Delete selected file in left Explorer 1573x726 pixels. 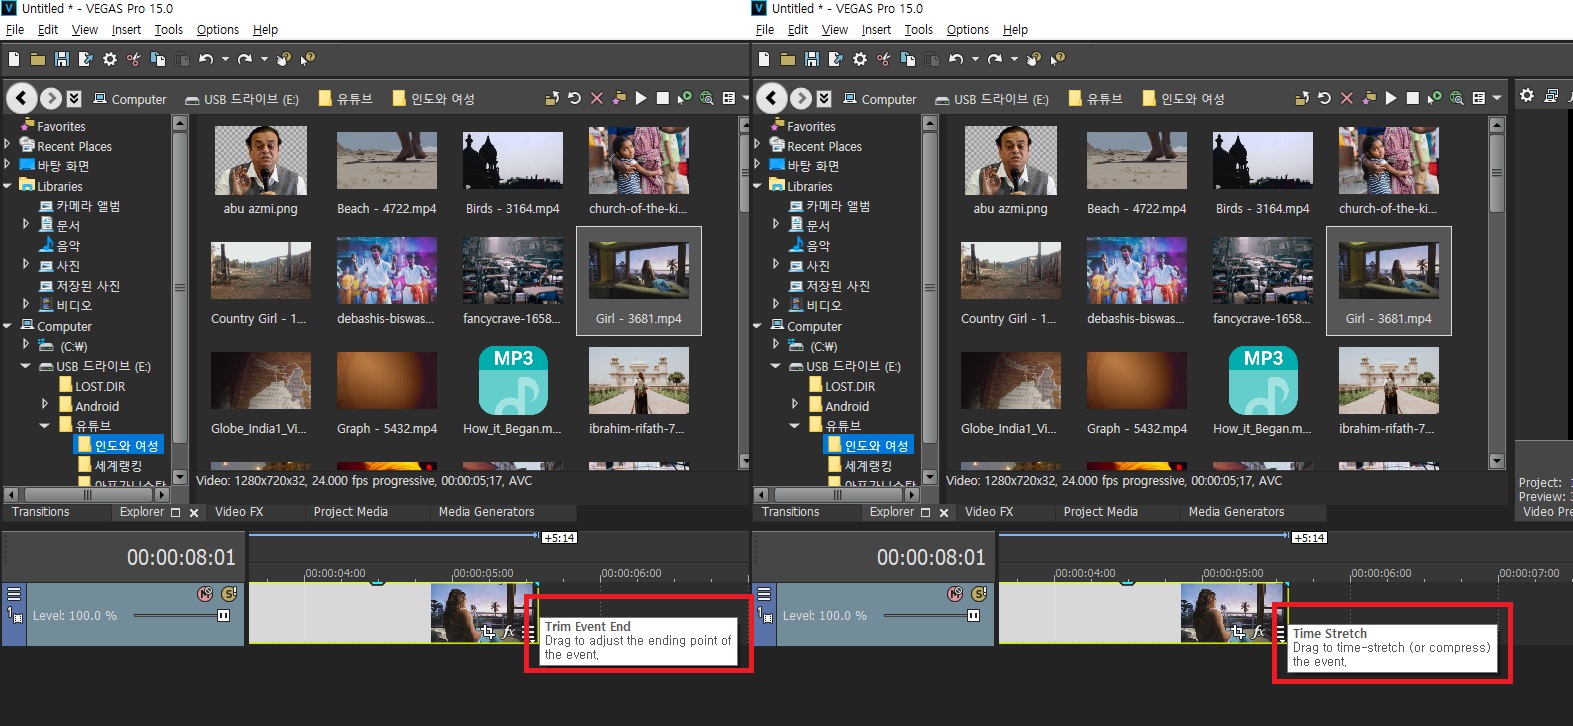[597, 98]
